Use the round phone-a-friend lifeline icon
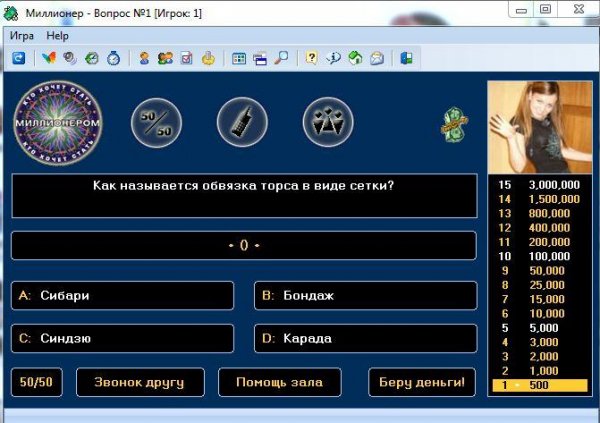Viewport: 600px width, 423px height. (x=242, y=122)
